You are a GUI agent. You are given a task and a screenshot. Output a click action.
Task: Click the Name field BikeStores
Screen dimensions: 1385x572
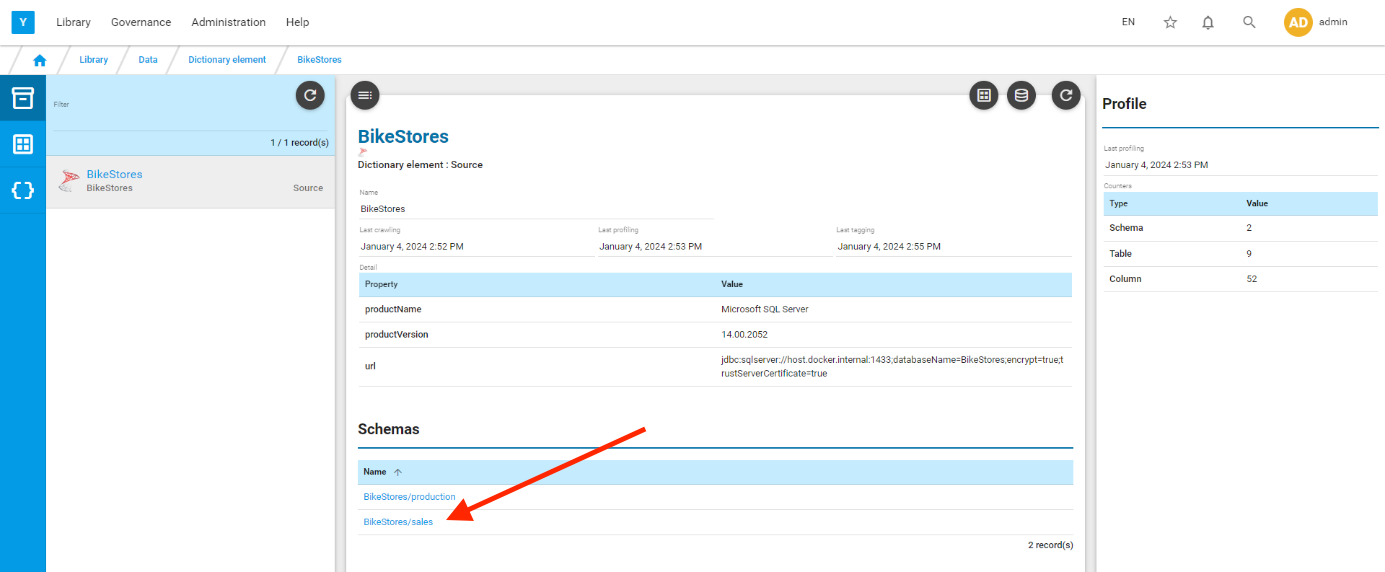(536, 209)
